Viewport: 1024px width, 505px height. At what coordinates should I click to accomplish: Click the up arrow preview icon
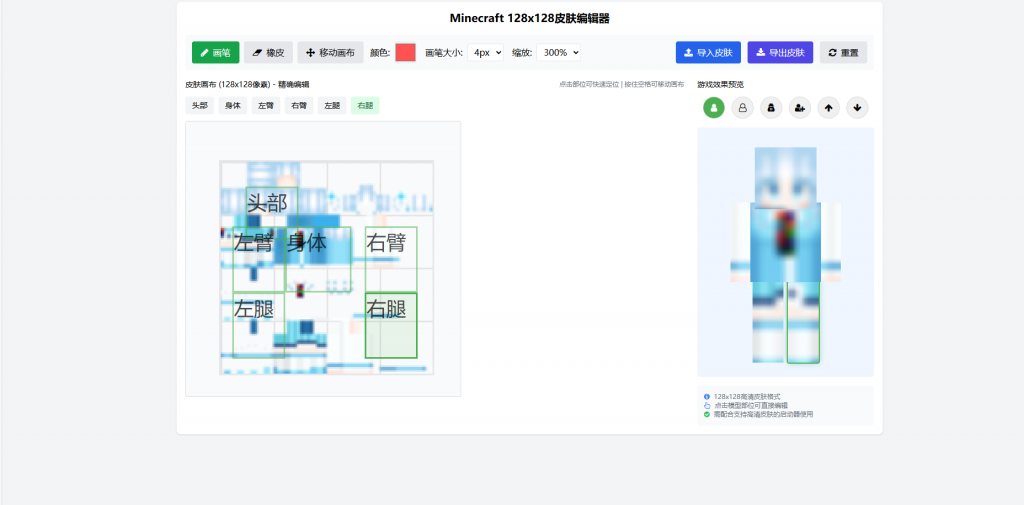[x=829, y=108]
